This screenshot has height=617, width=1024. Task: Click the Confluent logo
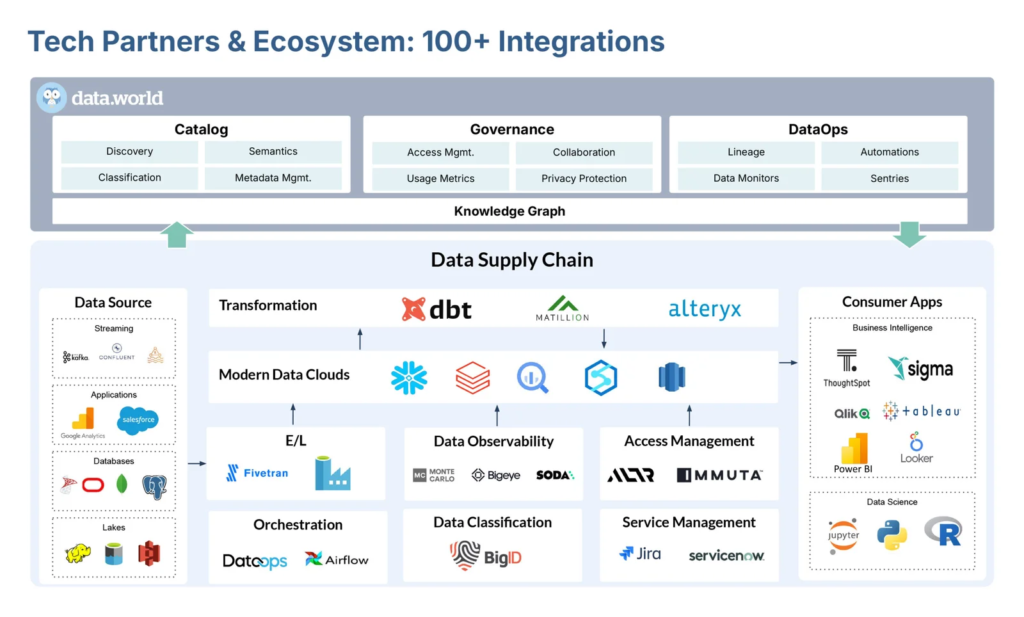[x=117, y=352]
